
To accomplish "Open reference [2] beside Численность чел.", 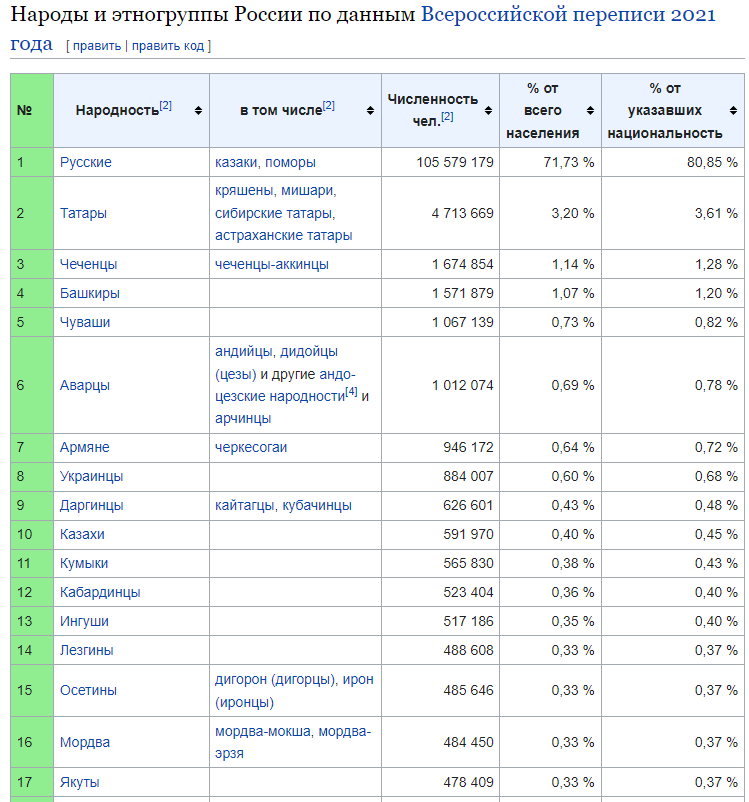I will pos(447,117).
